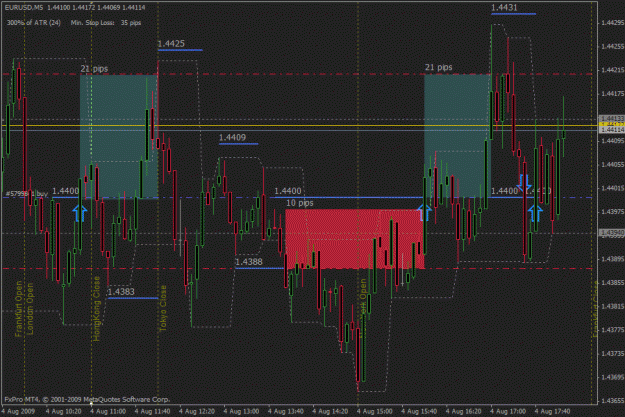Click 1.44215 on the price scale
The height and width of the screenshot is (417, 625).
point(613,70)
